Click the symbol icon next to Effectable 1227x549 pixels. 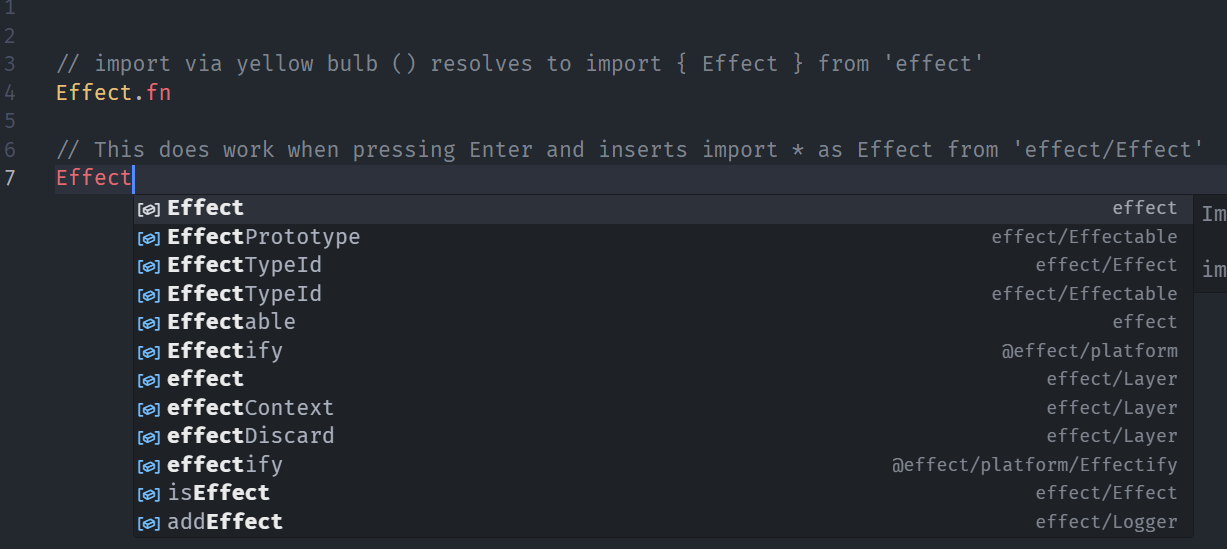[149, 323]
